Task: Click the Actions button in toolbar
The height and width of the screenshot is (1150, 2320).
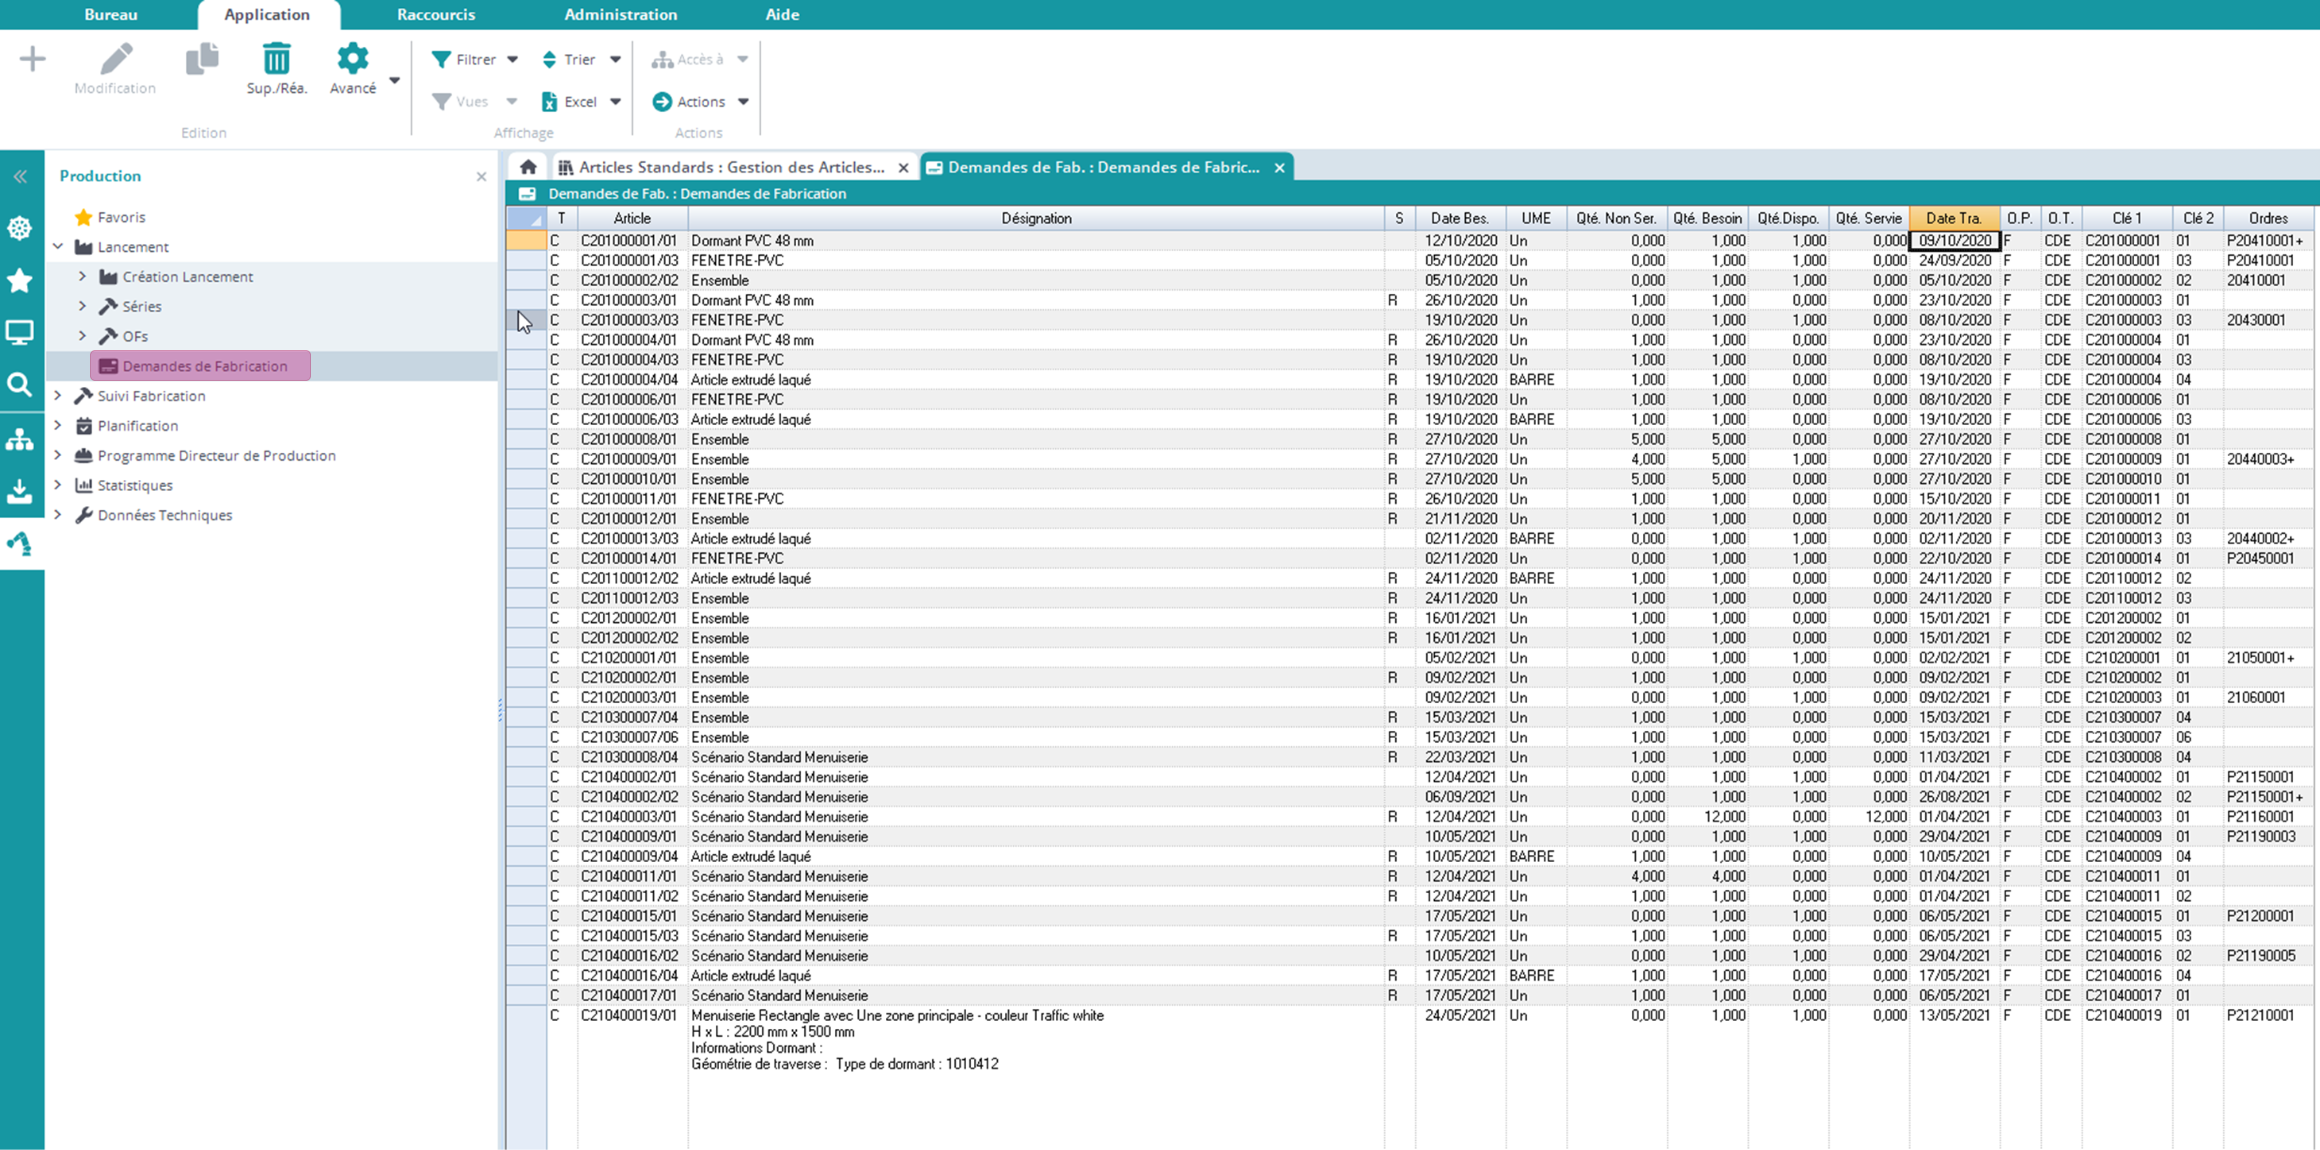Action: click(x=700, y=102)
